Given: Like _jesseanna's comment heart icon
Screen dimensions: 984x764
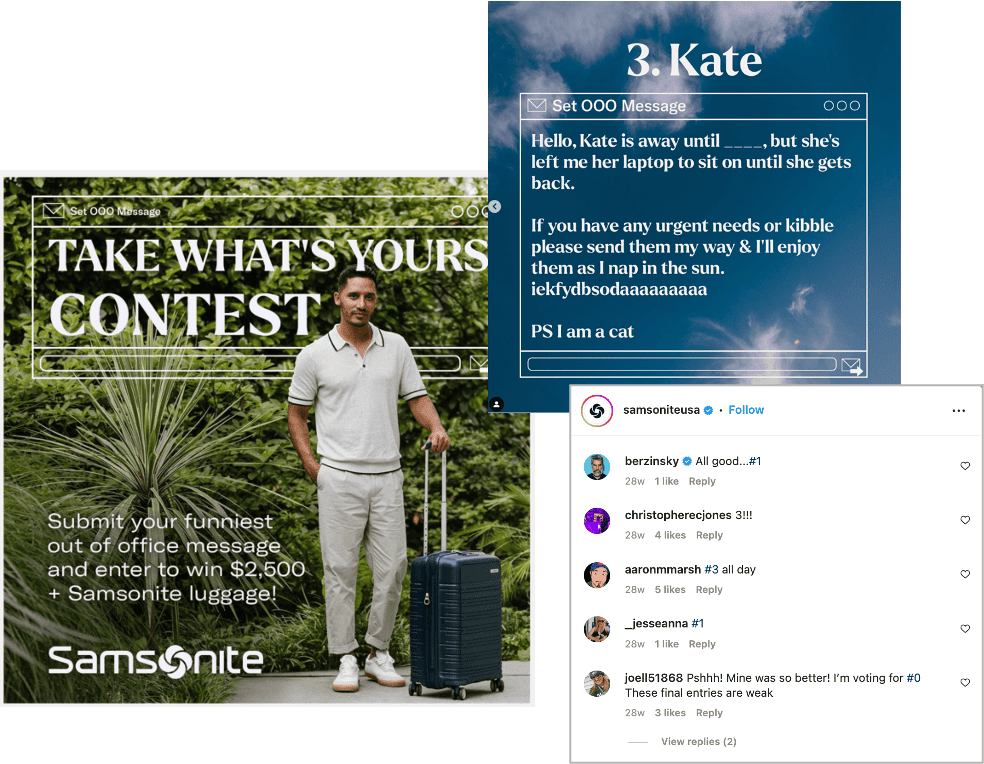Looking at the screenshot, I should coord(965,628).
